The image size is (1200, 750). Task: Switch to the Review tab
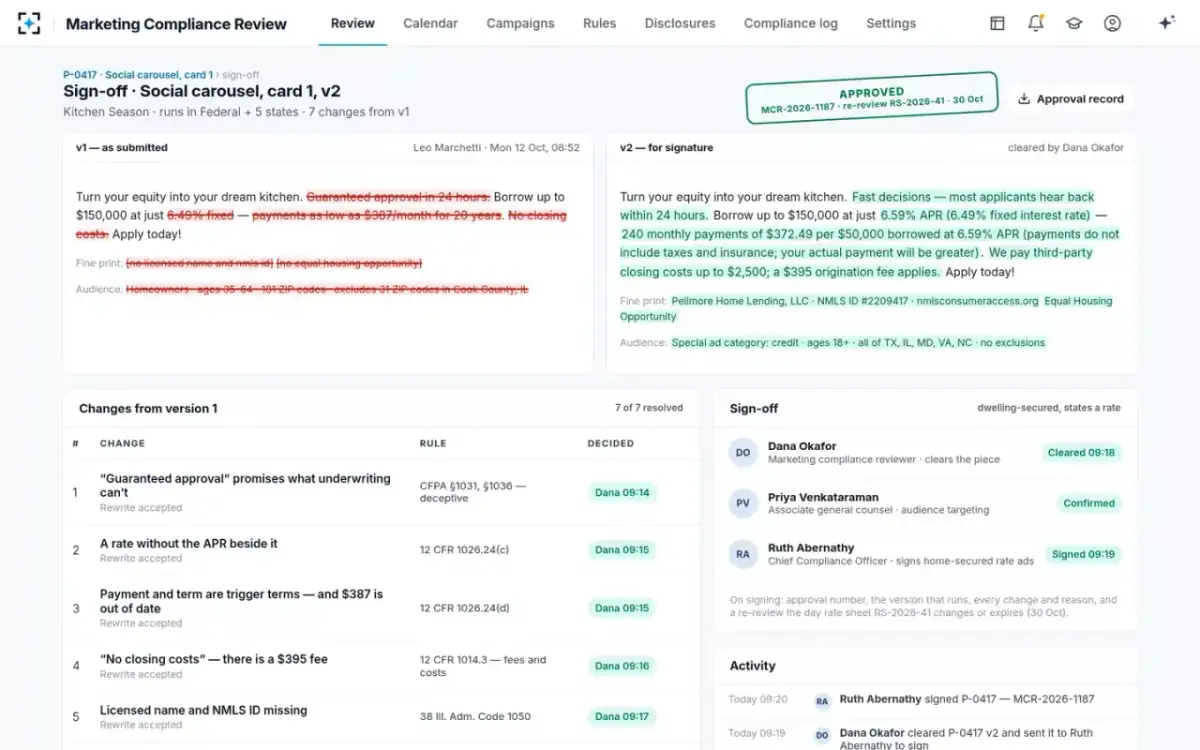click(x=352, y=23)
